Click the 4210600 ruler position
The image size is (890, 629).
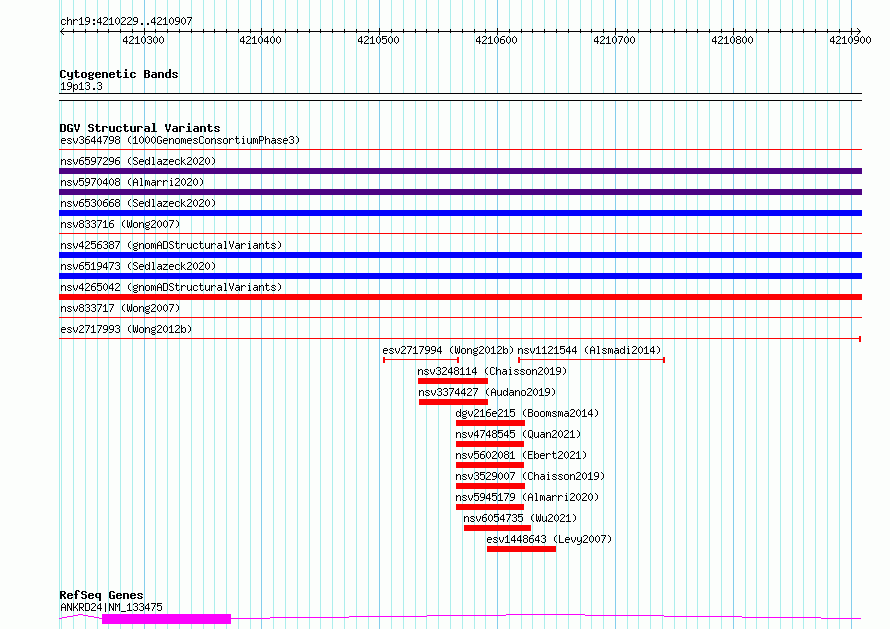[x=497, y=40]
